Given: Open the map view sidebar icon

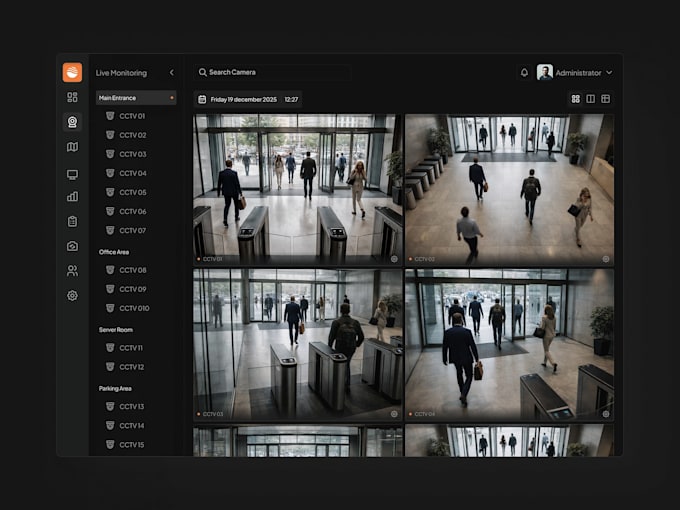Looking at the screenshot, I should pos(72,147).
